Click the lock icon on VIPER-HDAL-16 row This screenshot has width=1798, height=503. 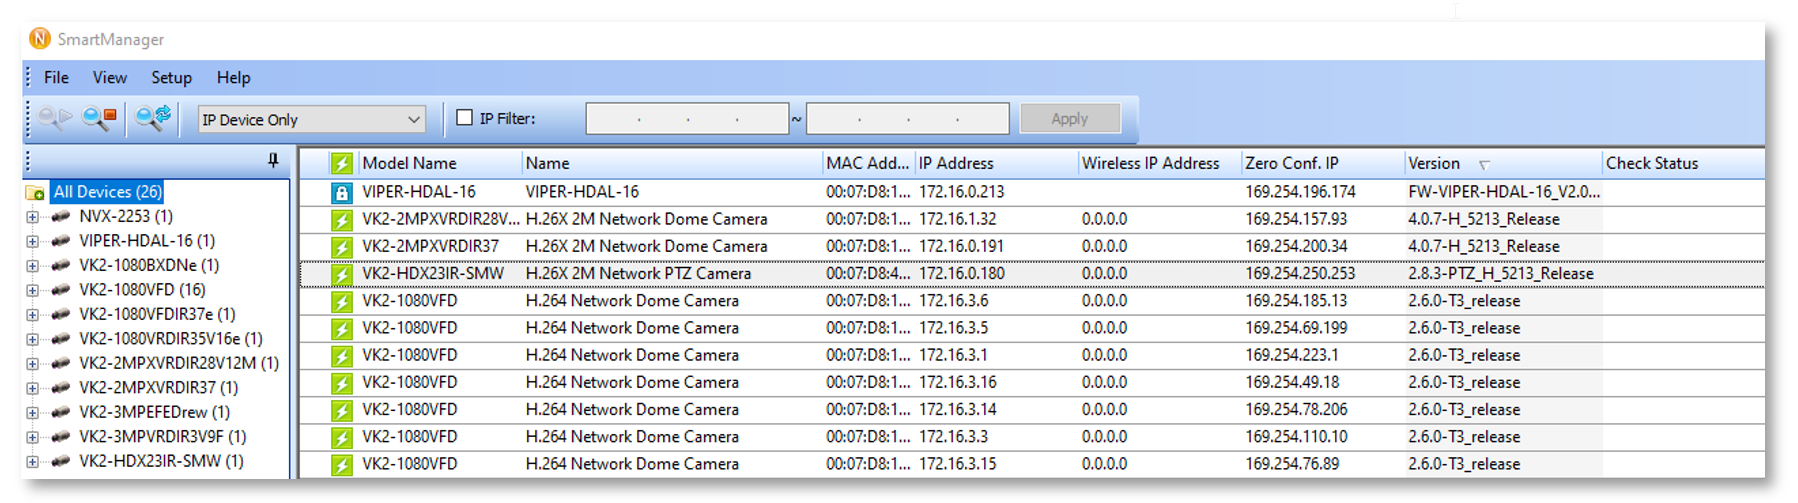tap(342, 192)
